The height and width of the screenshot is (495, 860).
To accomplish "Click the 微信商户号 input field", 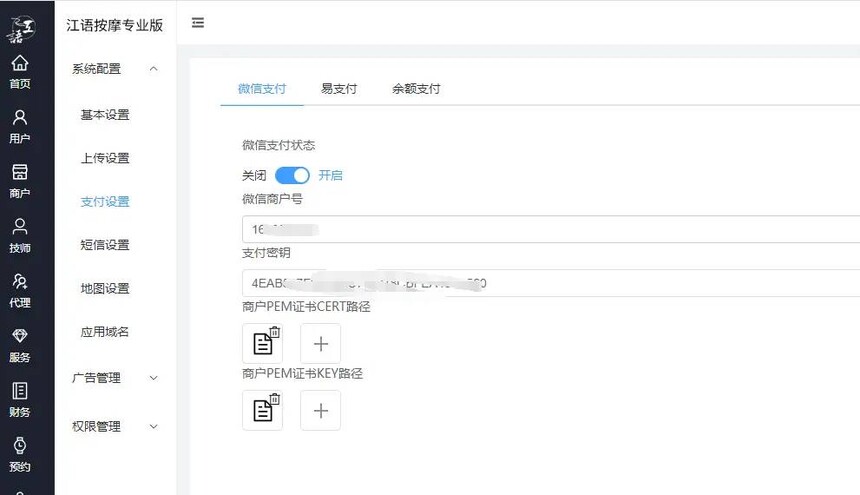I will (550, 229).
